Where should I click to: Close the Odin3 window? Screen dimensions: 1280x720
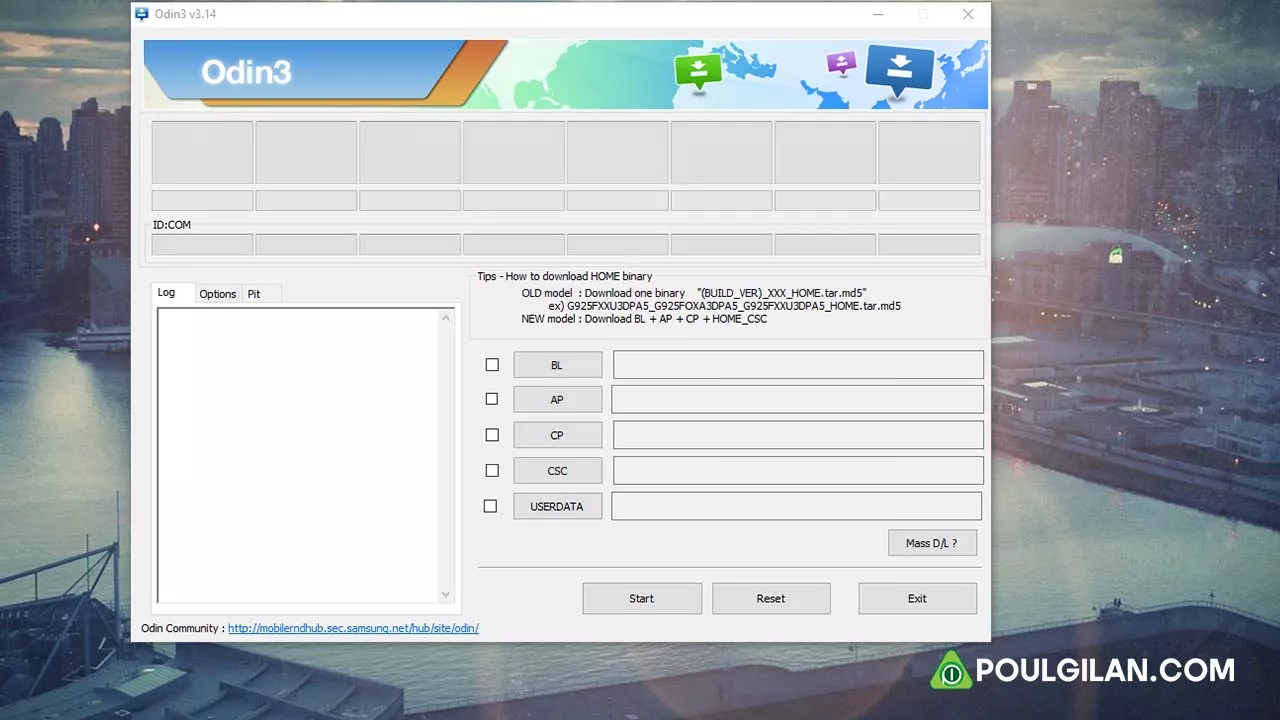click(968, 14)
